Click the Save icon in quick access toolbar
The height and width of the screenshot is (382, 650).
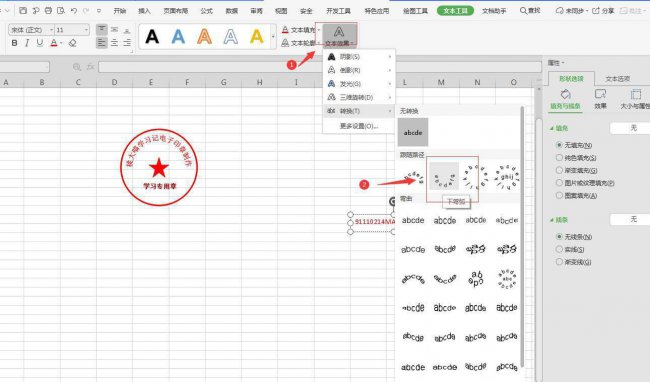tap(23, 10)
